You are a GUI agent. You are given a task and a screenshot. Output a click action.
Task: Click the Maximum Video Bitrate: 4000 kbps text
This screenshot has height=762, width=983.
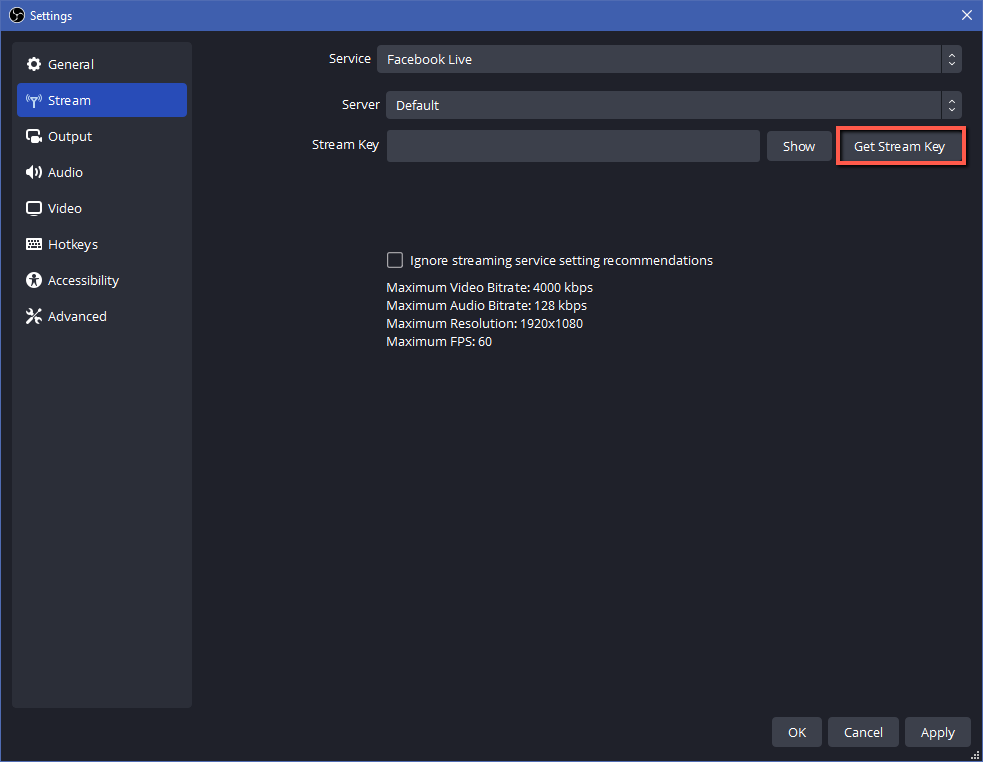490,287
